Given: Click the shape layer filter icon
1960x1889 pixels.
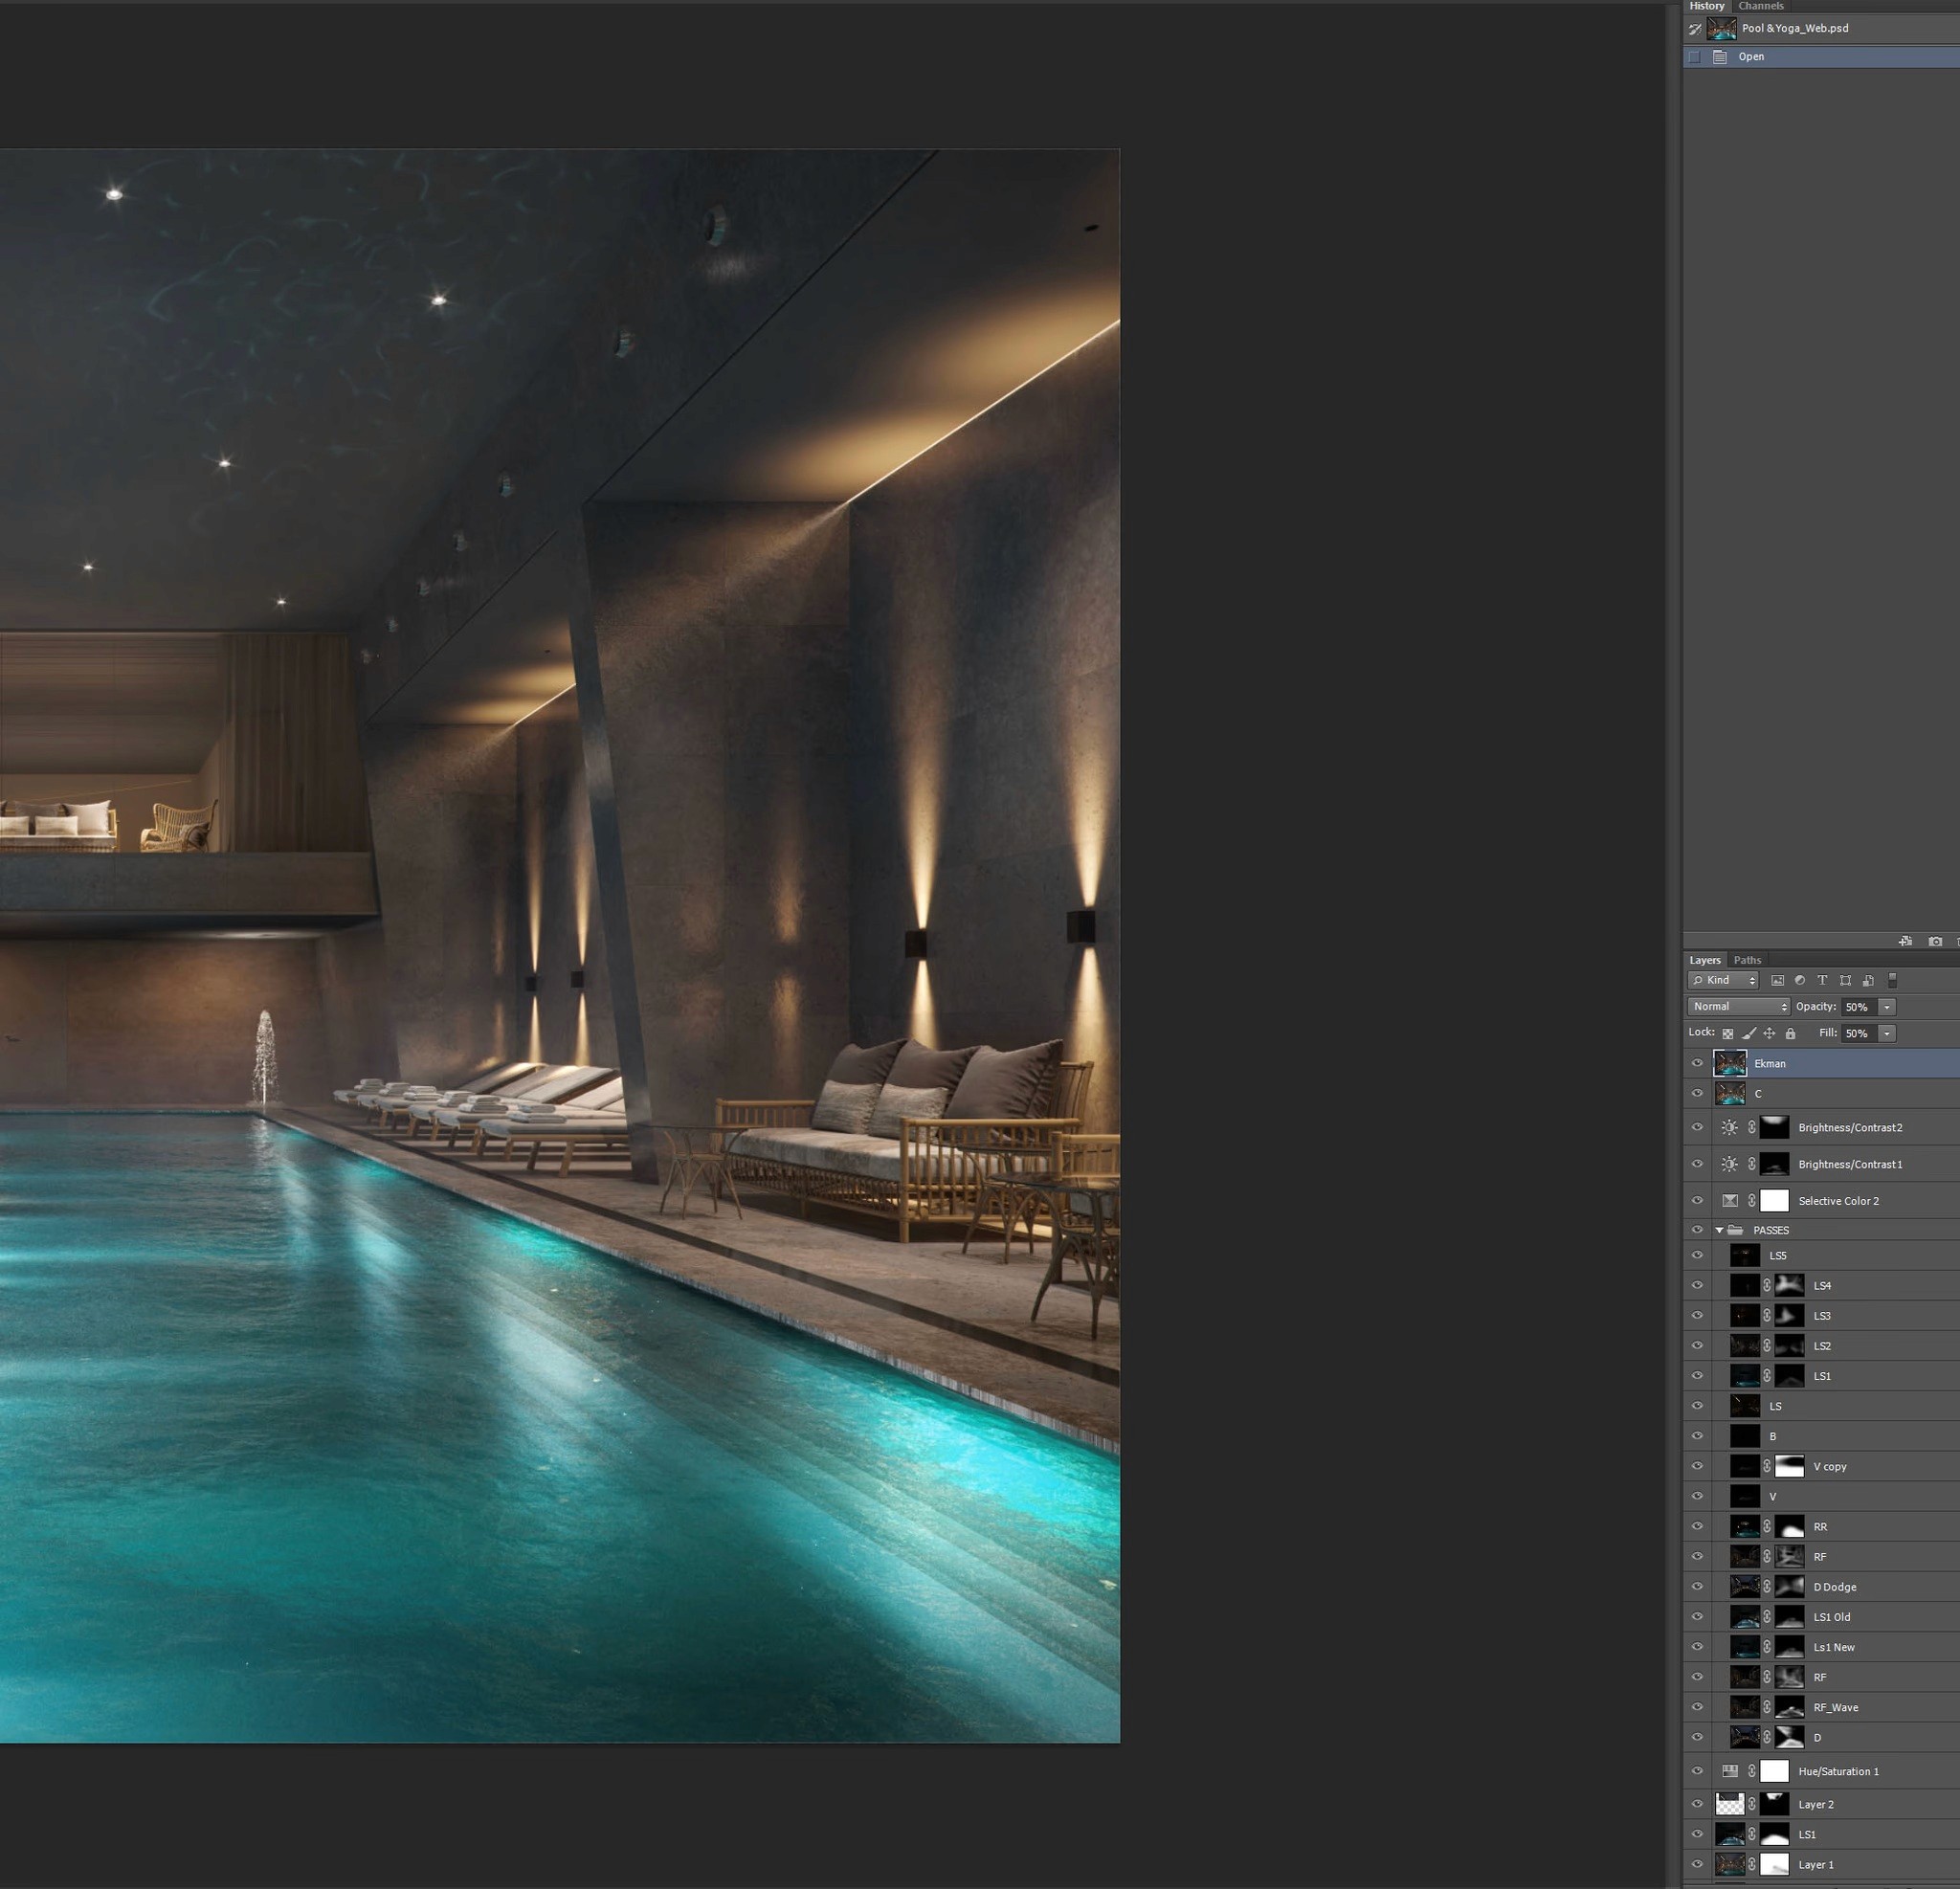Looking at the screenshot, I should [x=1845, y=981].
